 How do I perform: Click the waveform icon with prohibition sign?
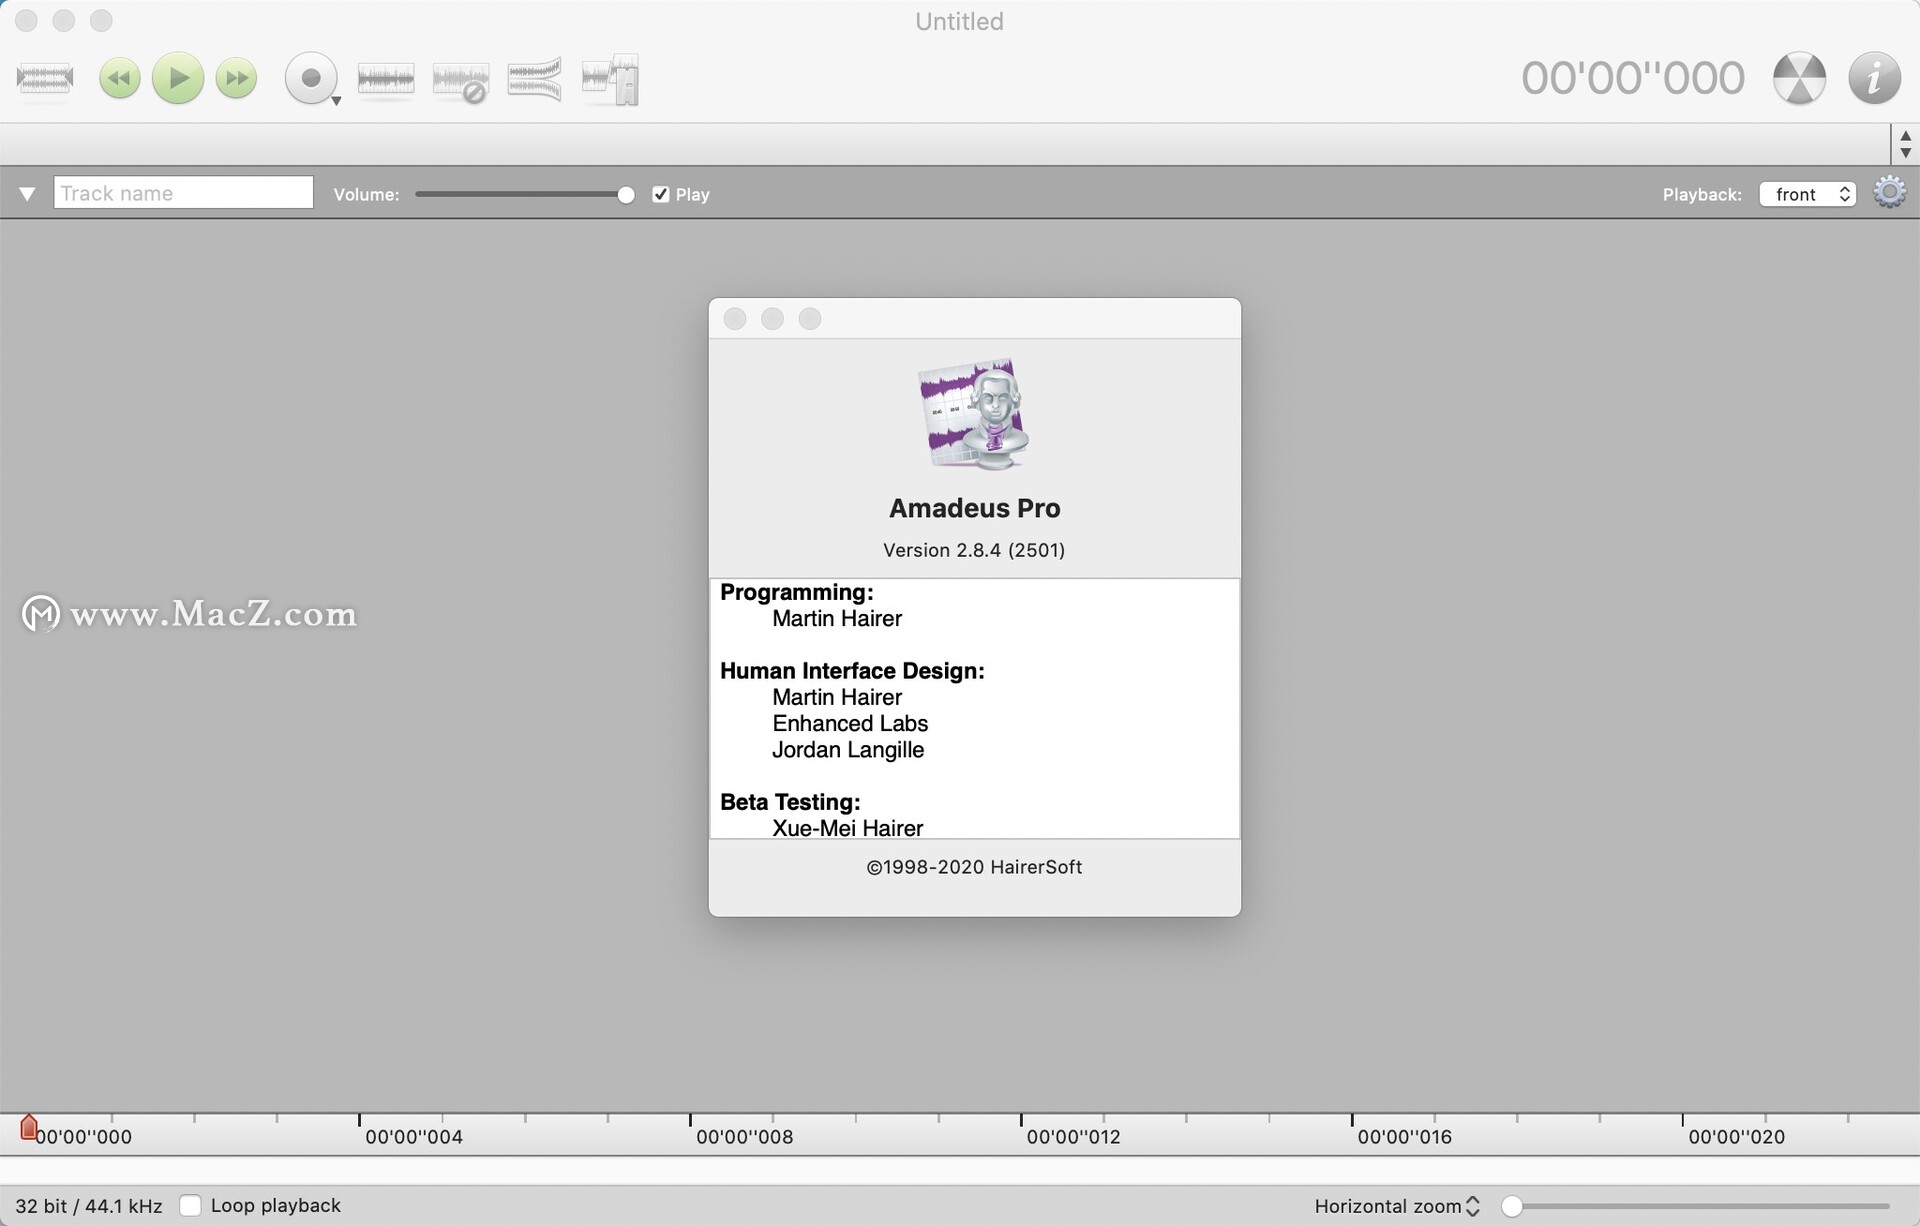pos(460,81)
